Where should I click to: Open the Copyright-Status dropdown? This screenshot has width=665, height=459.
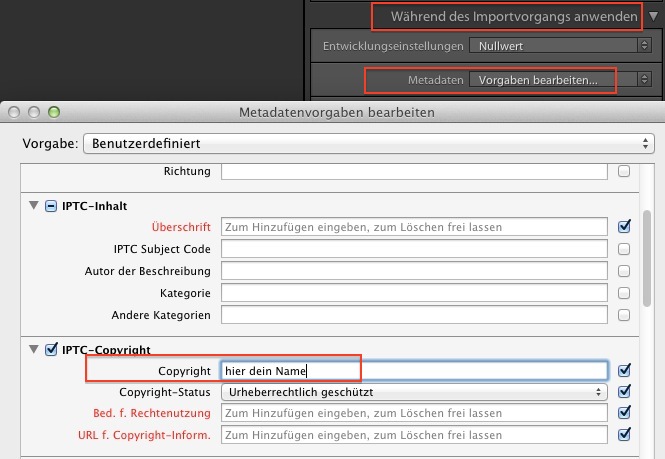pyautogui.click(x=415, y=392)
